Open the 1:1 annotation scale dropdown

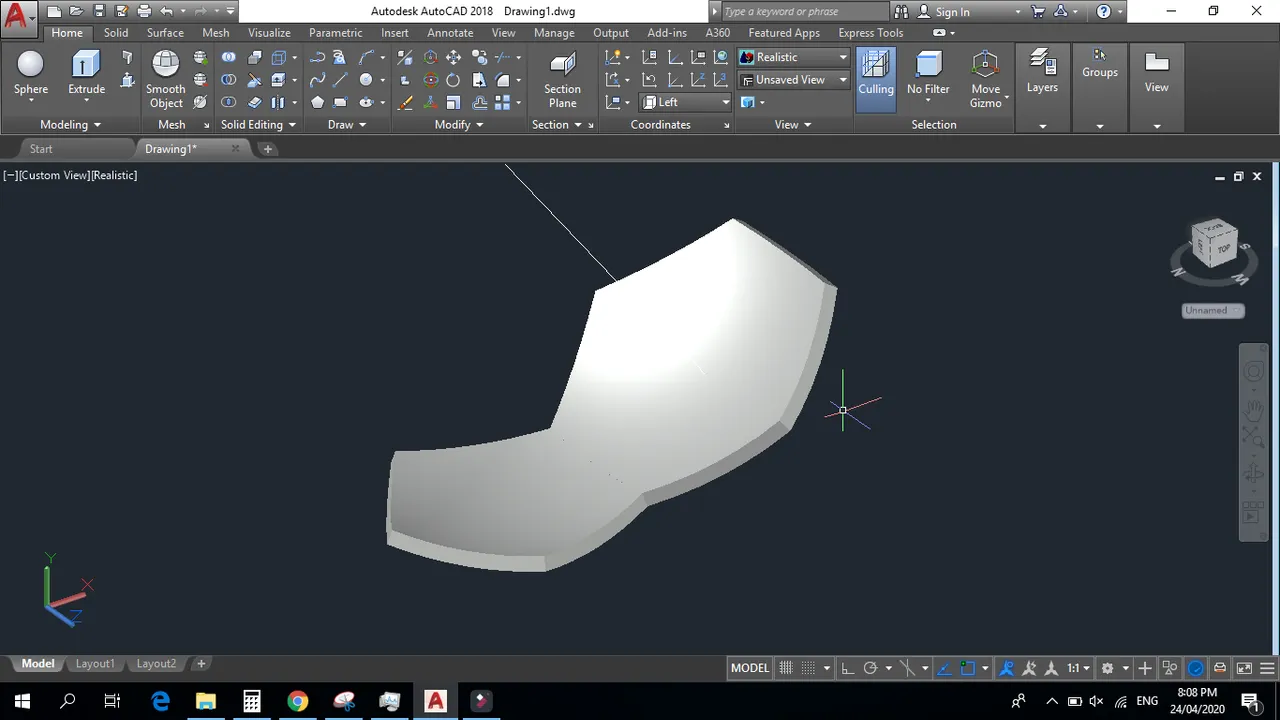click(x=1078, y=668)
